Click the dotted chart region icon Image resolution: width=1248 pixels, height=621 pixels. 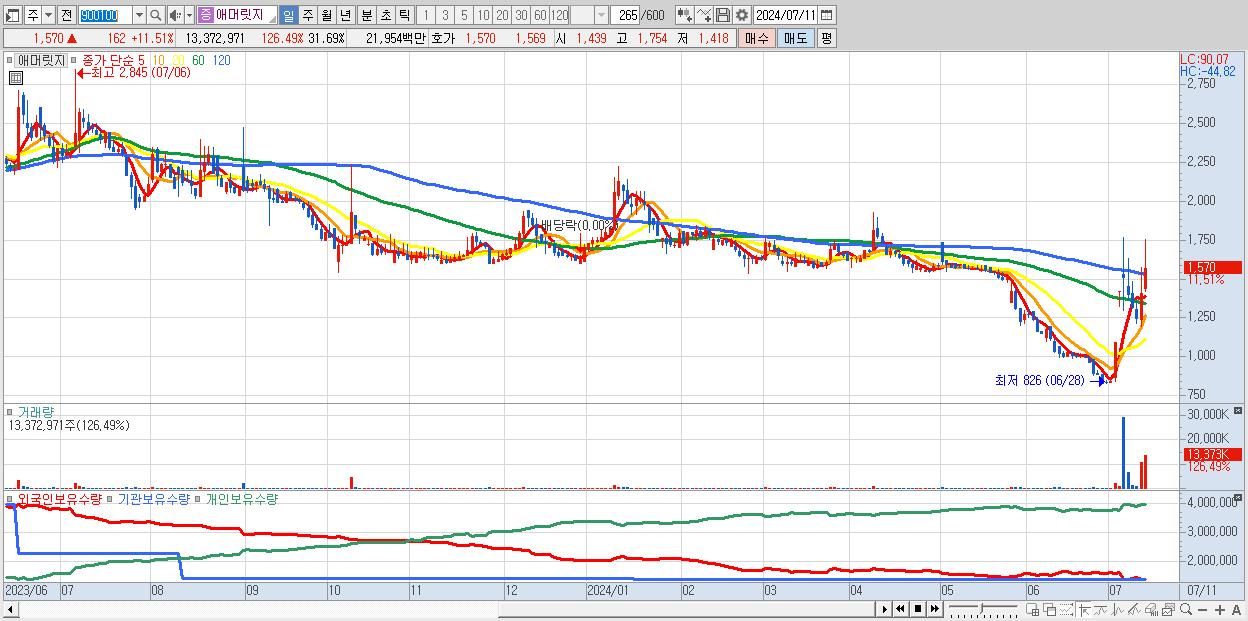1066,609
